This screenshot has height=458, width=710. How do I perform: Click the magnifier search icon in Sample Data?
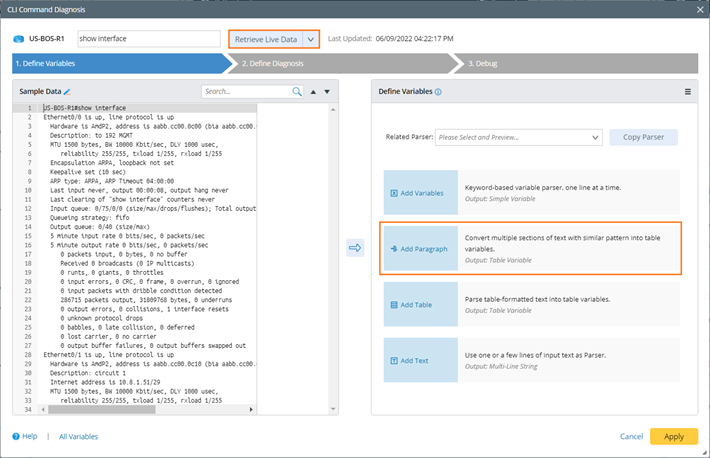click(x=297, y=92)
